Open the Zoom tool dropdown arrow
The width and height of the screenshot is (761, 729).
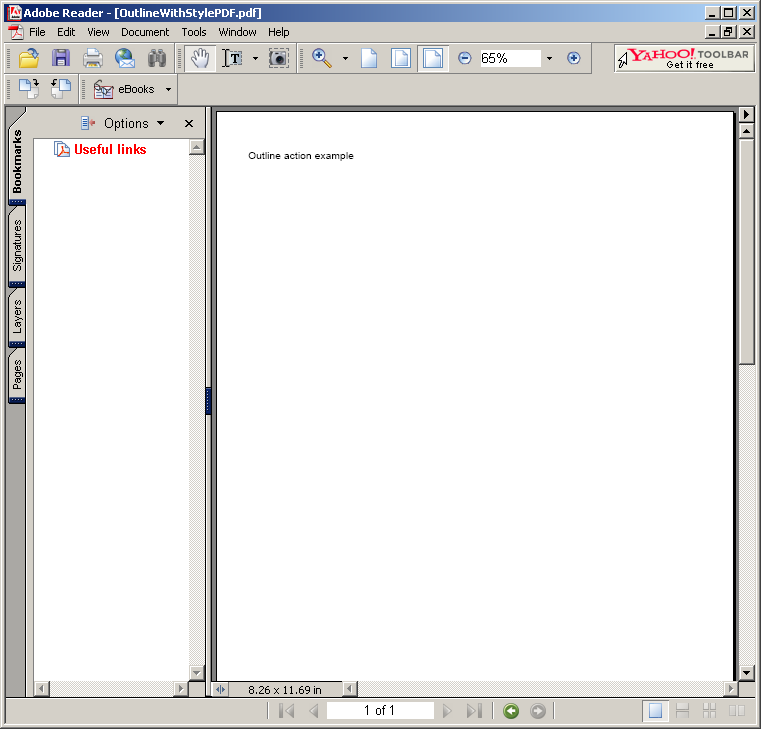(x=345, y=58)
